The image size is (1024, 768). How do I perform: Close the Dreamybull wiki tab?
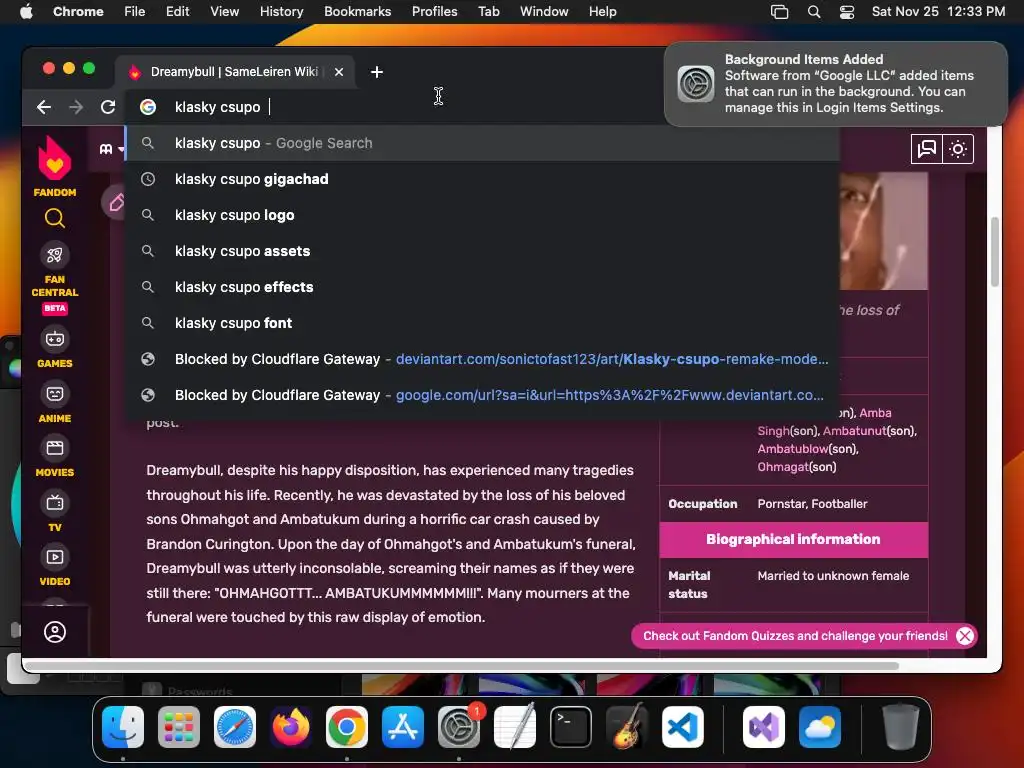[x=339, y=72]
